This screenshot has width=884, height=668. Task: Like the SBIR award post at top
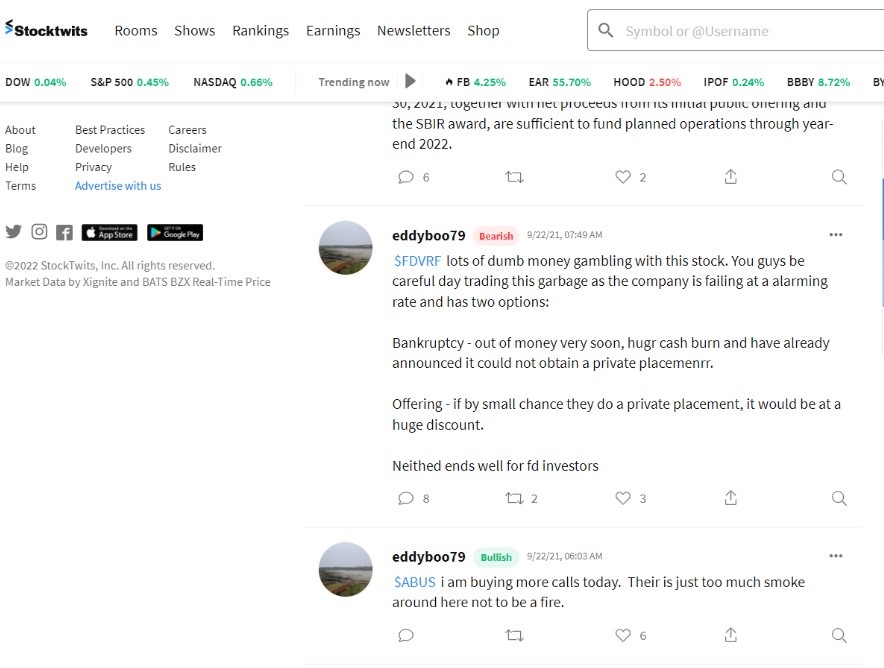click(x=623, y=177)
